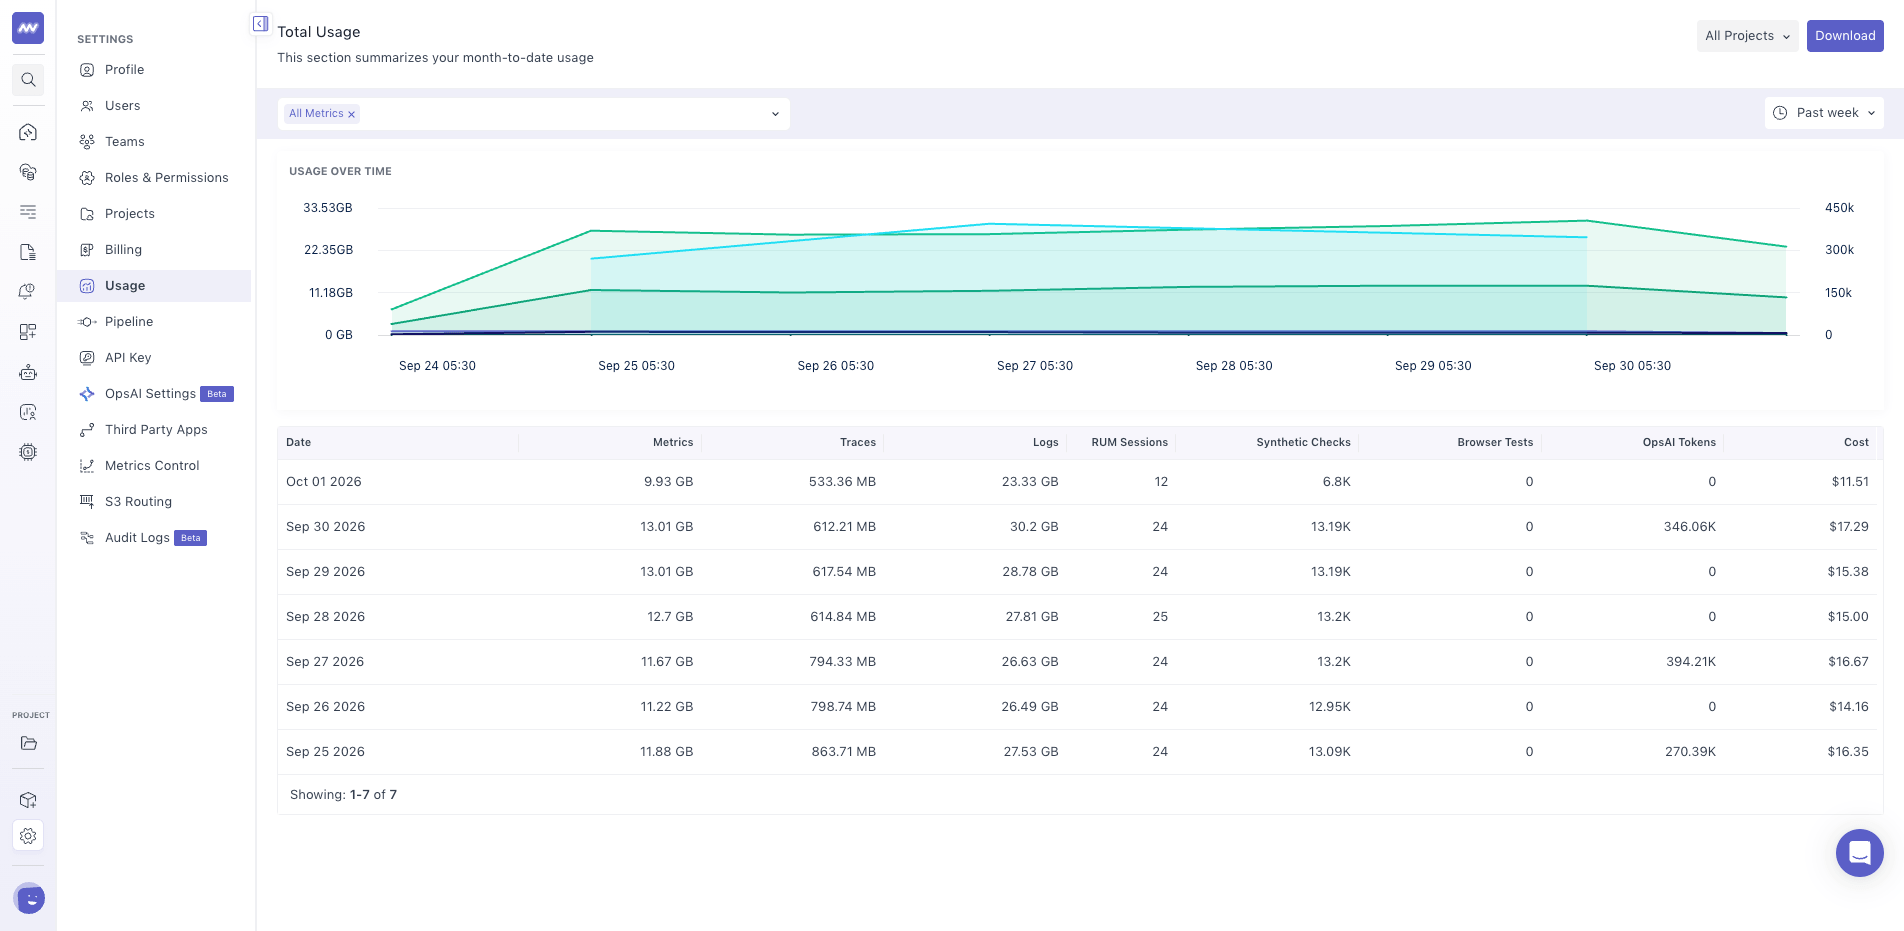Open the alerts bell icon in rail
Viewport: 1904px width, 931px height.
click(28, 292)
